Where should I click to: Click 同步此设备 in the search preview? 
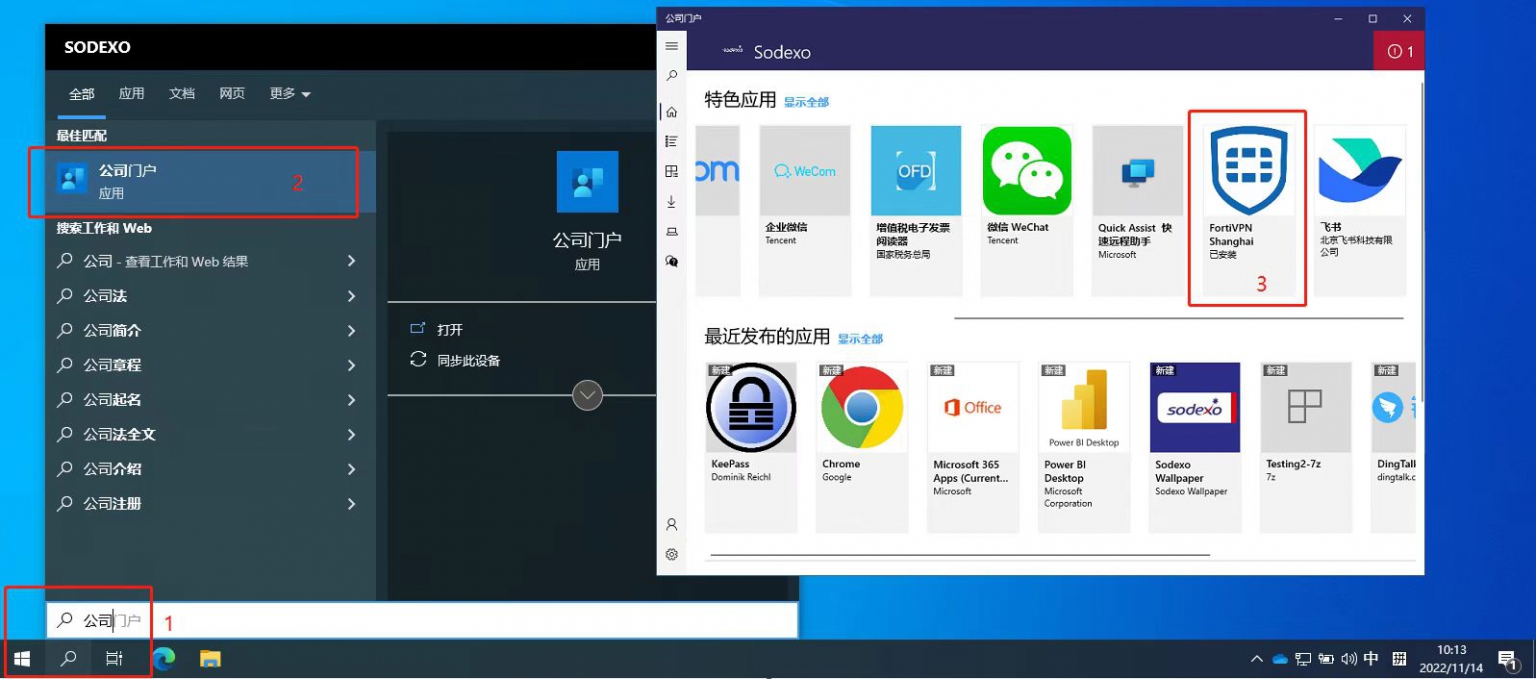click(468, 361)
